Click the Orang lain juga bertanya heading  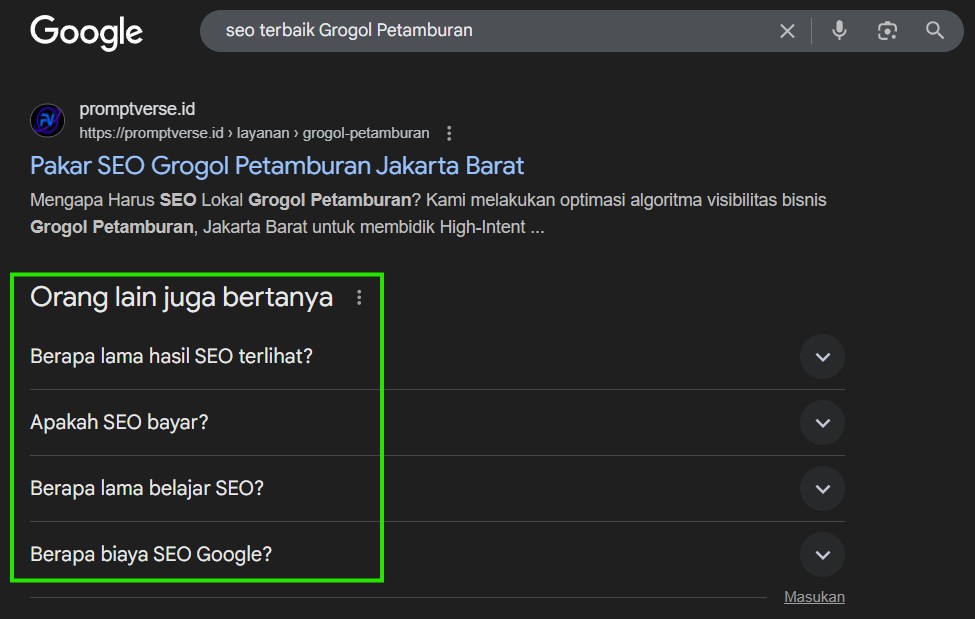point(181,297)
